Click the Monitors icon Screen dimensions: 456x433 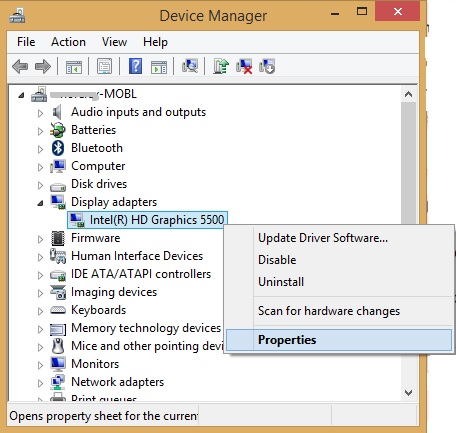(58, 364)
